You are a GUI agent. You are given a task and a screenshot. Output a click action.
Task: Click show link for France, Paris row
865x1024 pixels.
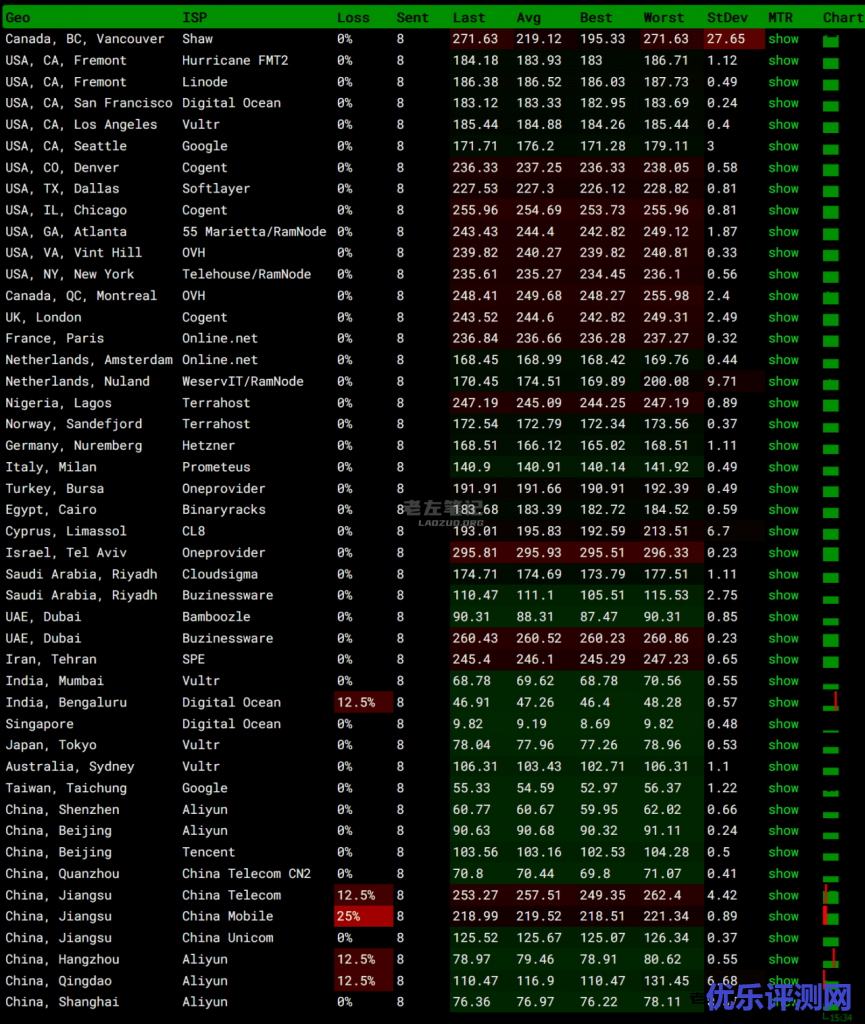[783, 339]
